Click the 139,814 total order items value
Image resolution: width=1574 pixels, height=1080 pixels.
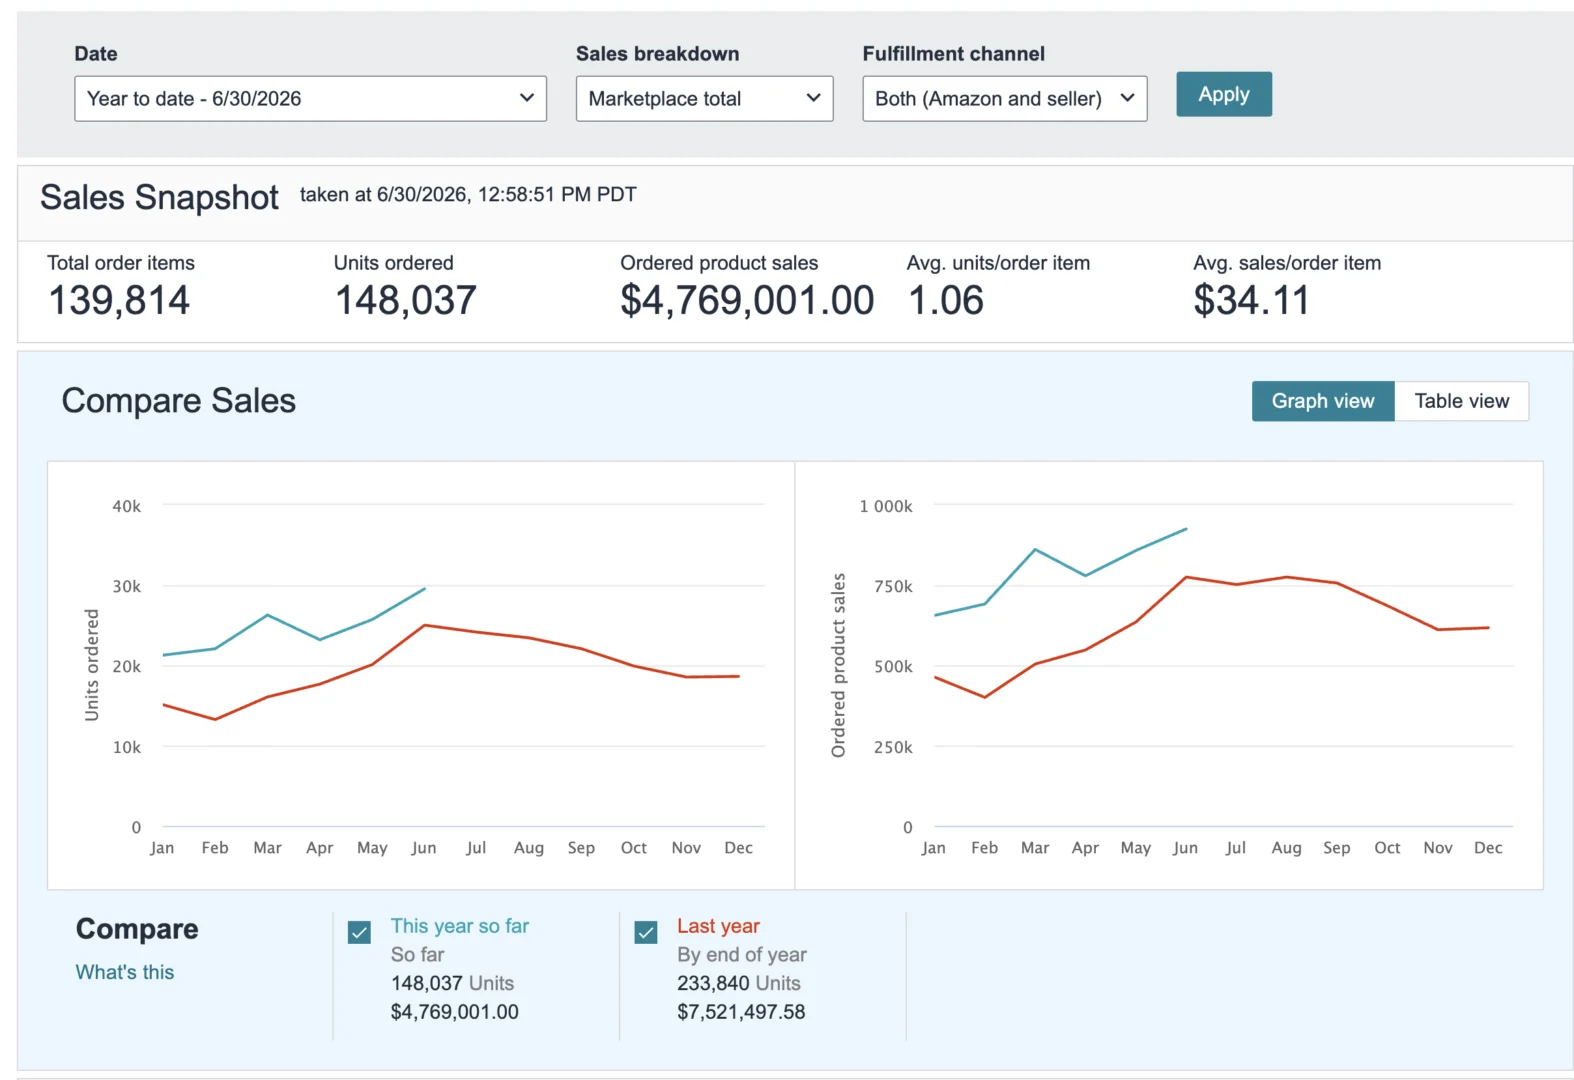click(119, 300)
